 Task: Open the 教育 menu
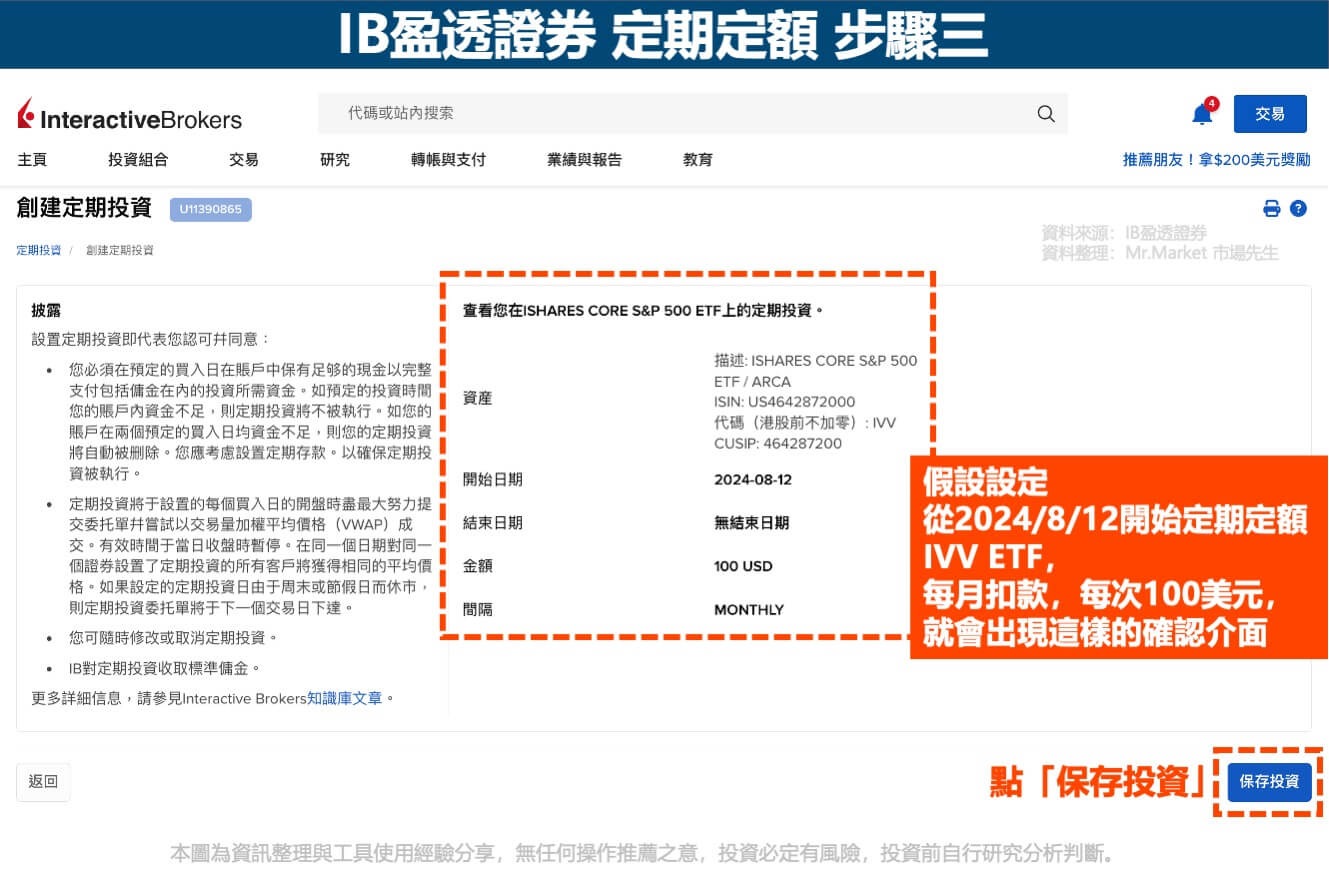pyautogui.click(x=698, y=160)
